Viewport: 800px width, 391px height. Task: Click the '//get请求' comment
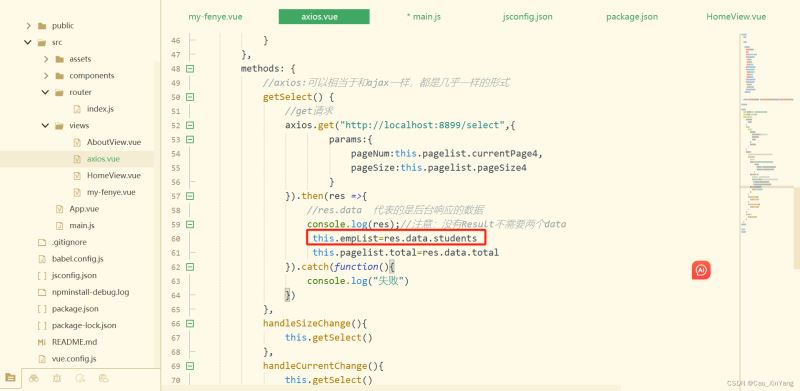point(309,111)
